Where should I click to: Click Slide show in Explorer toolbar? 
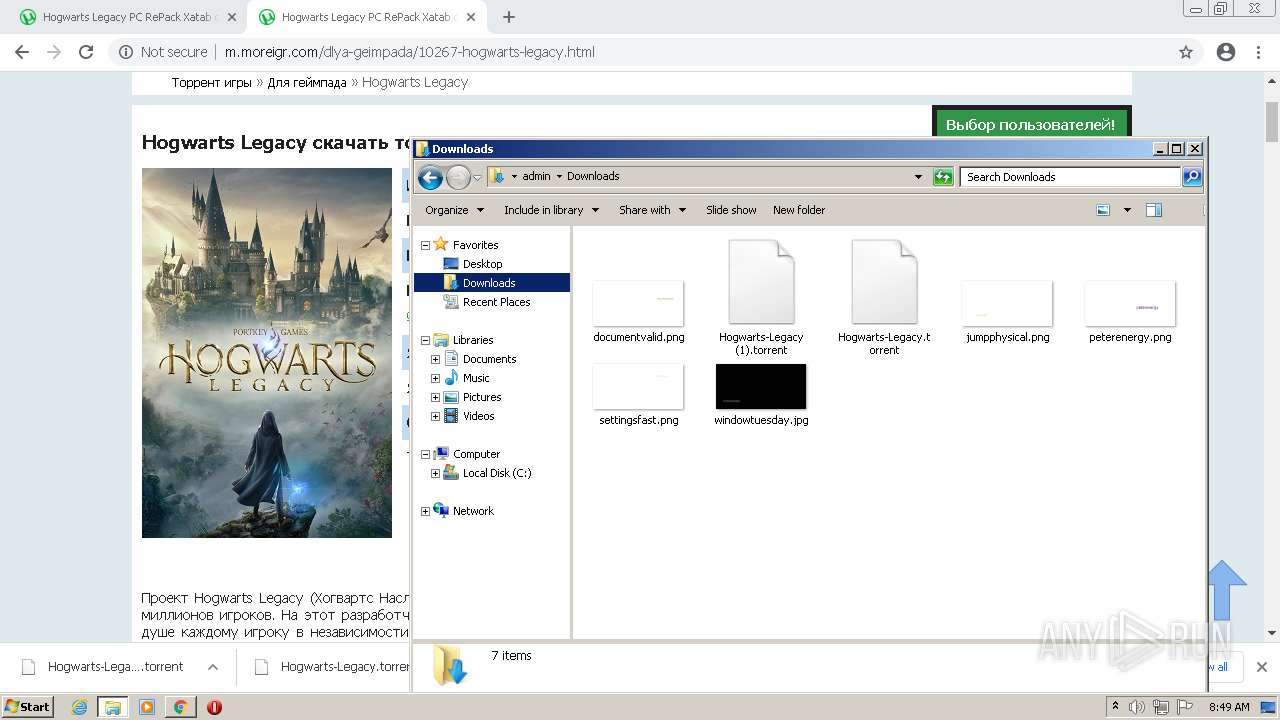(731, 210)
